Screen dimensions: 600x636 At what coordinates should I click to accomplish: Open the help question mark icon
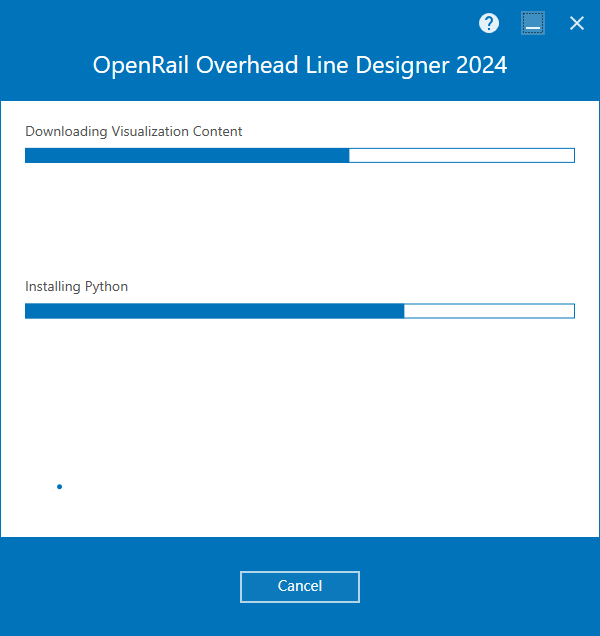[x=489, y=23]
